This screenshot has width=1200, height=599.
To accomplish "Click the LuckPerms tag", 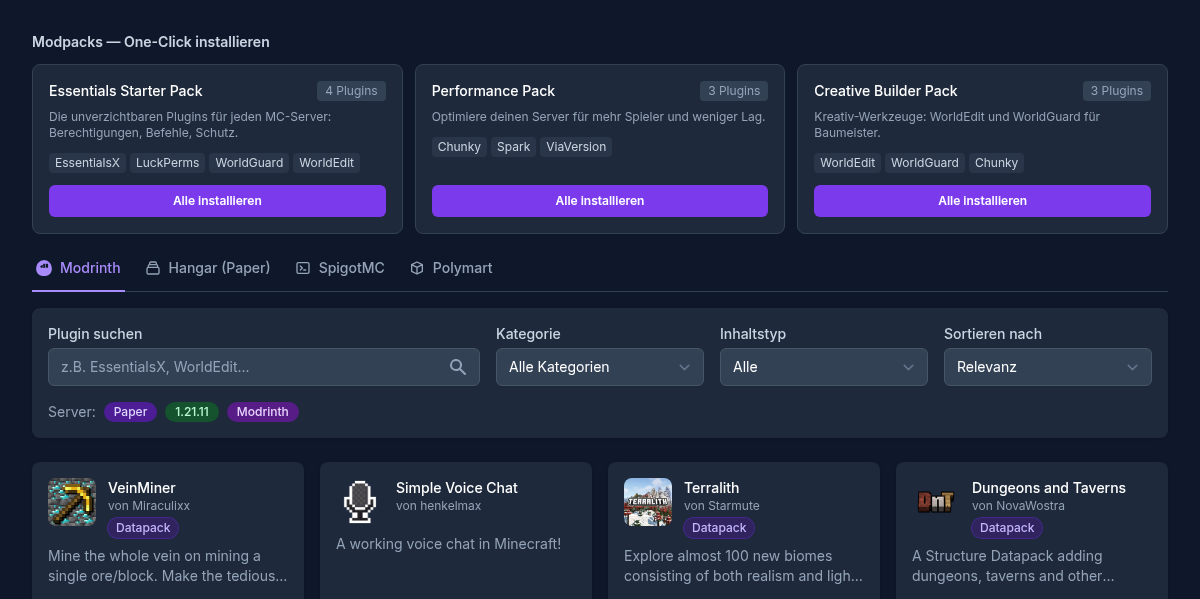I will click(x=168, y=163).
